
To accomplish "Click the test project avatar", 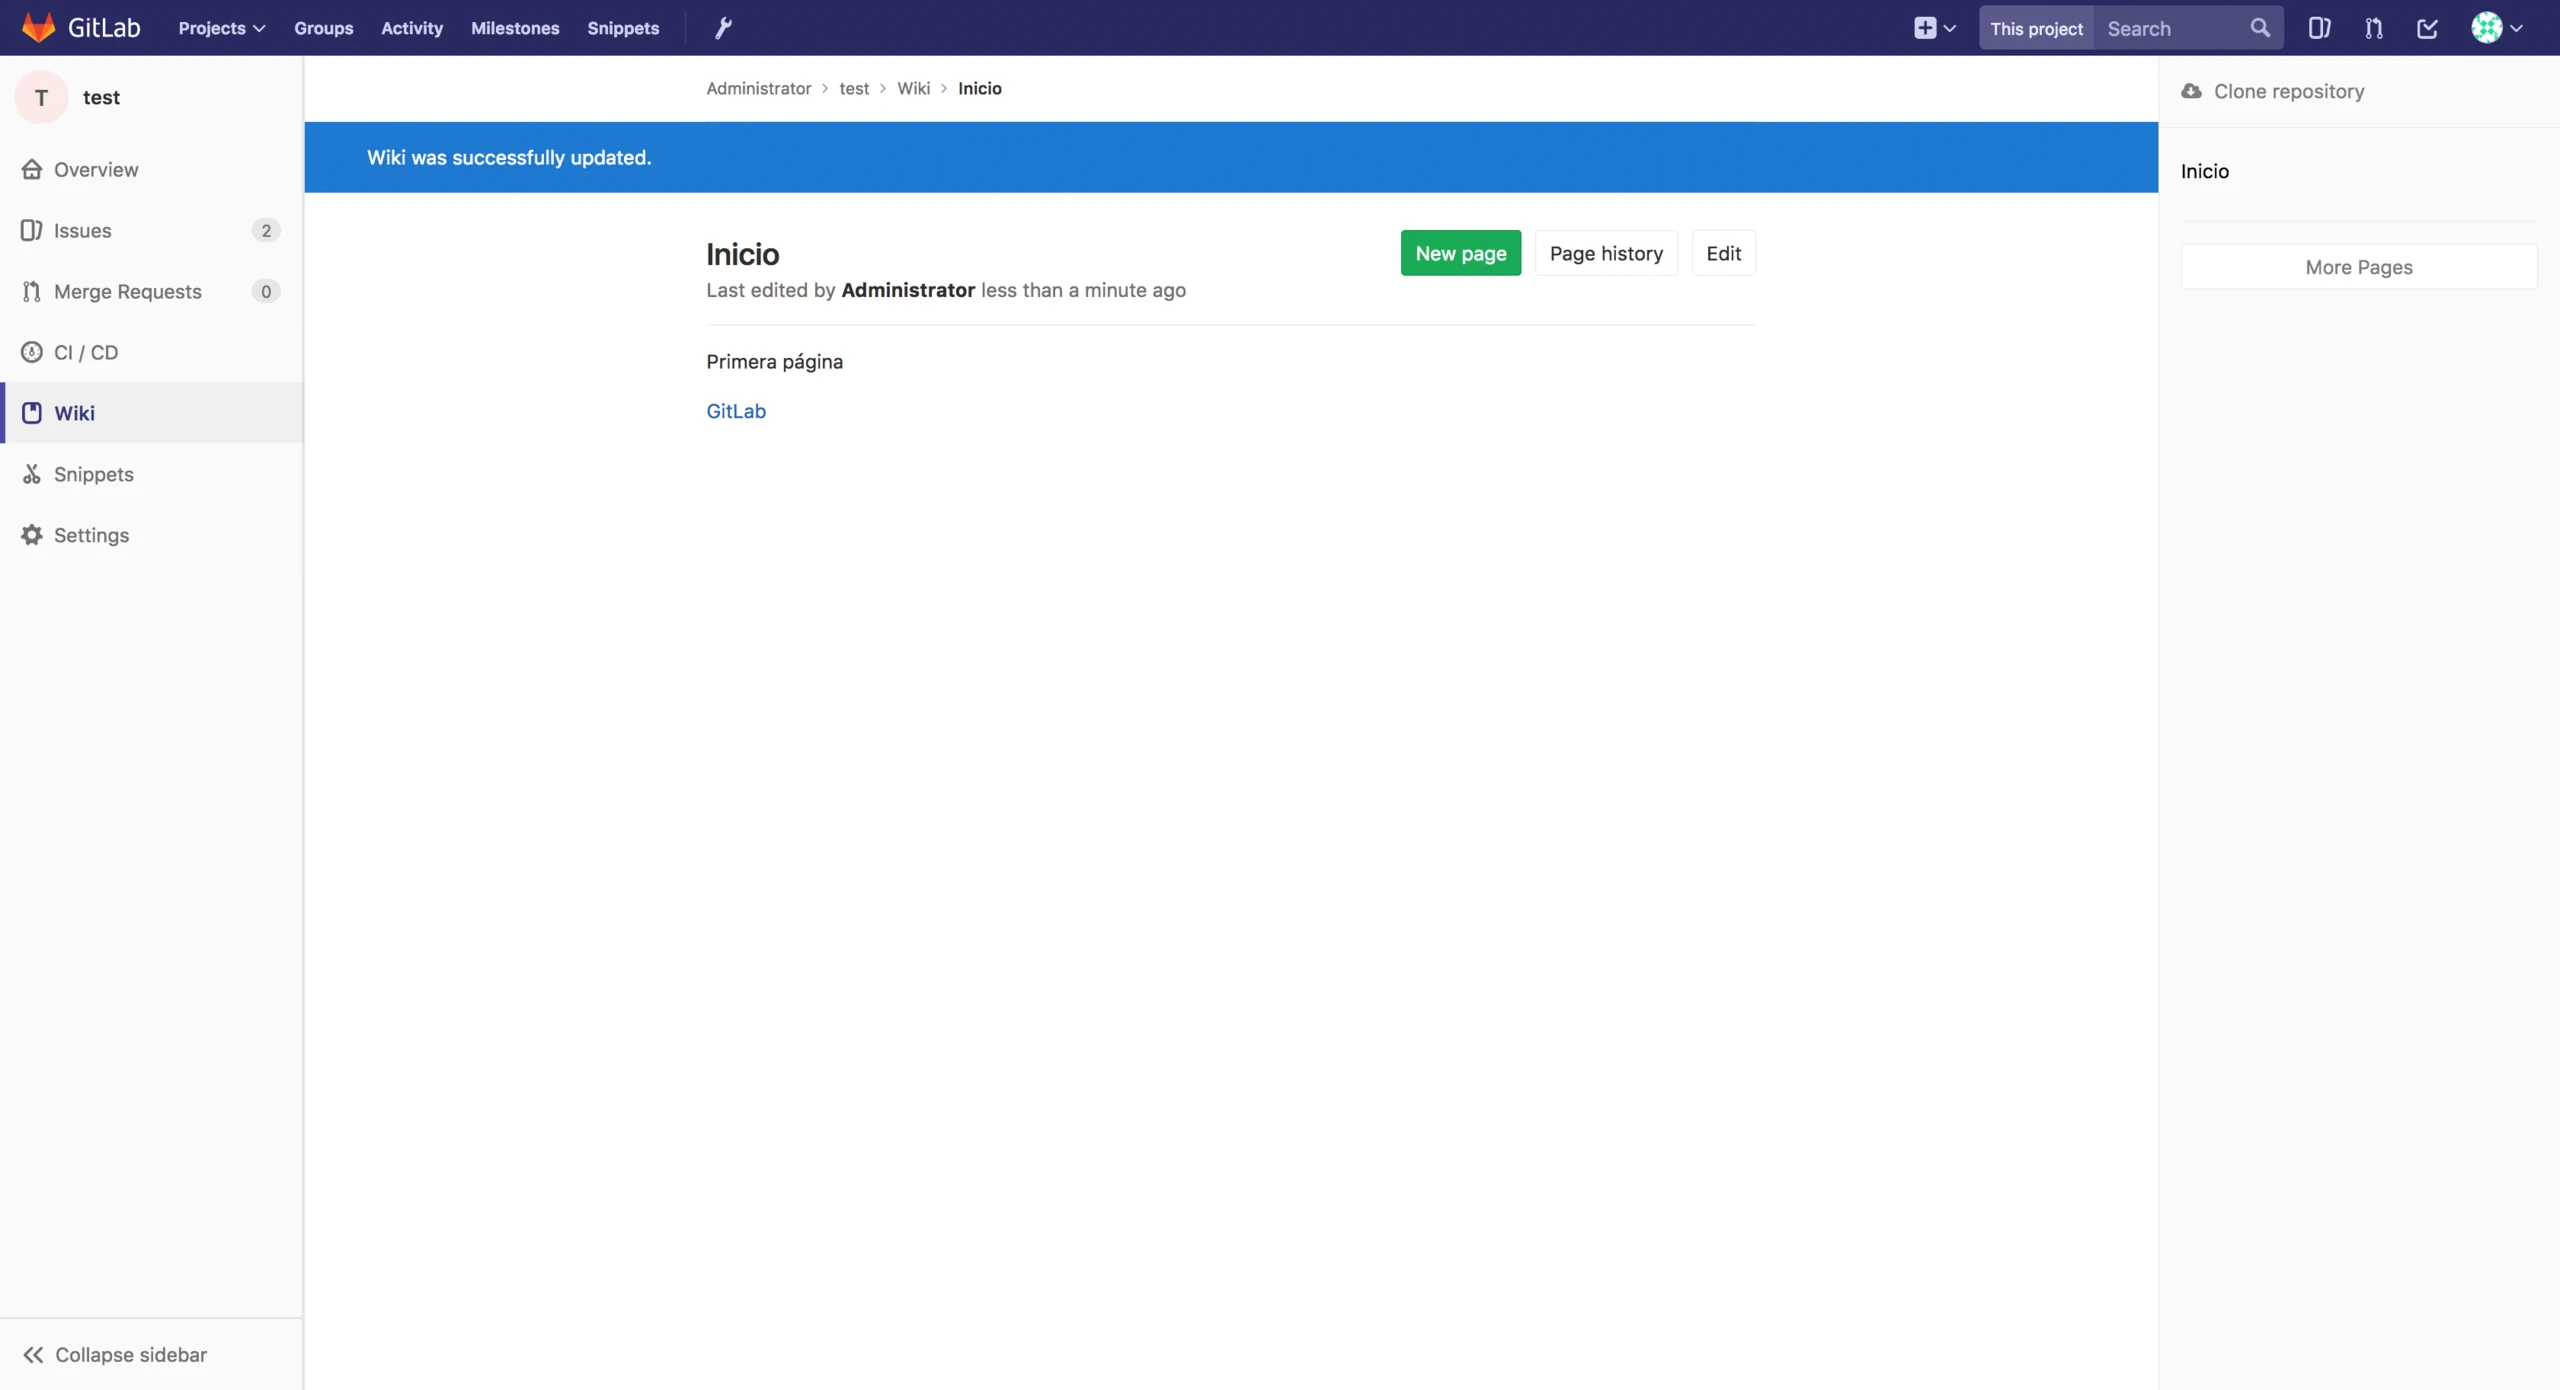I will (x=41, y=97).
